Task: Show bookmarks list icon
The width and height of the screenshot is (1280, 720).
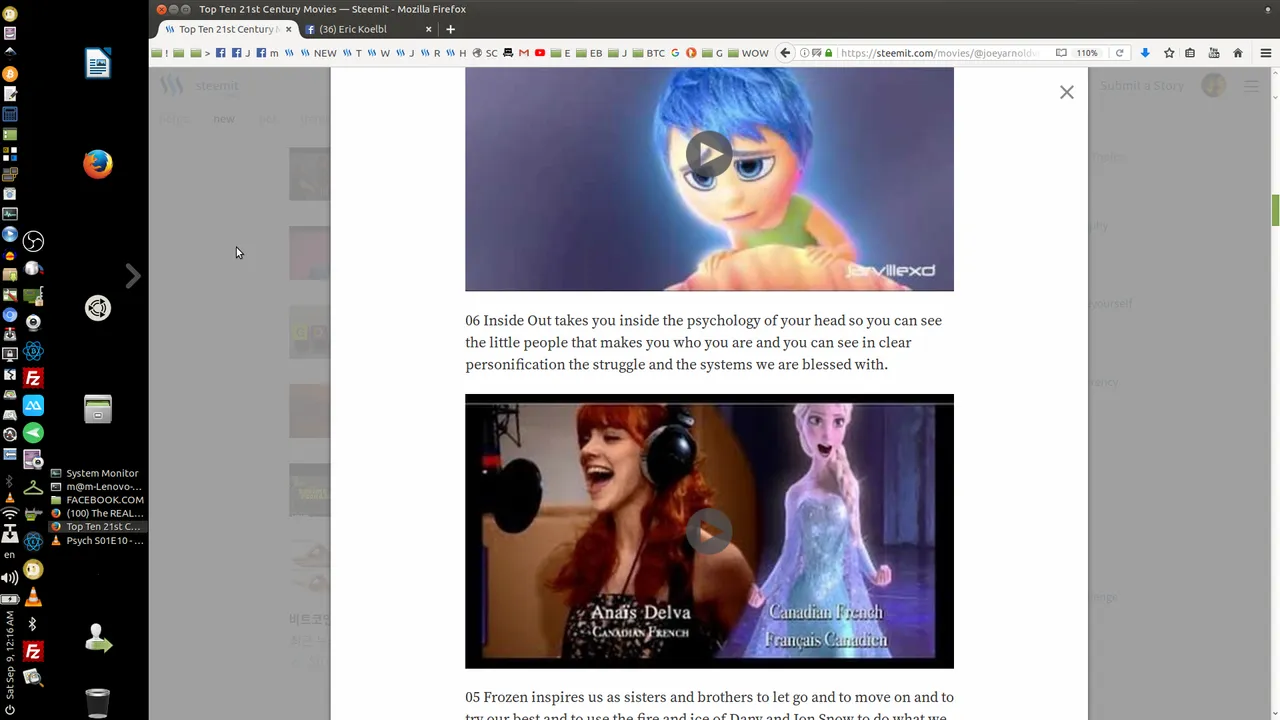Action: coord(1191,53)
